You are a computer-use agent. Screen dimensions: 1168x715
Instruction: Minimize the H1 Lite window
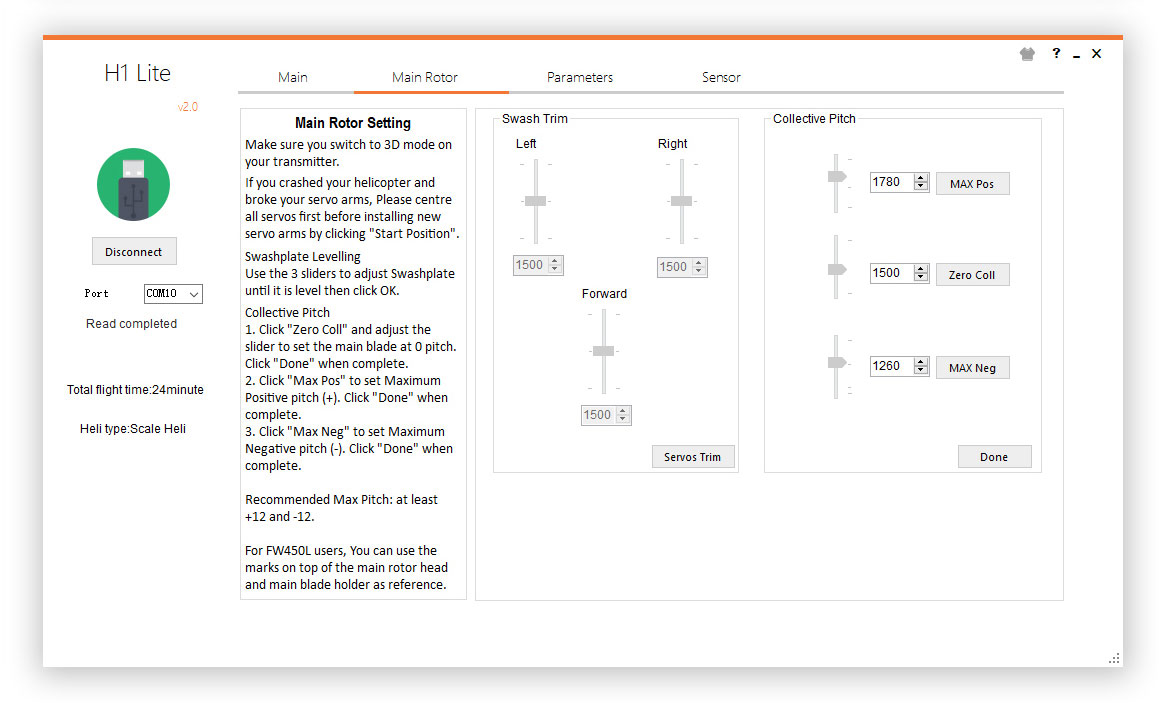[1076, 56]
